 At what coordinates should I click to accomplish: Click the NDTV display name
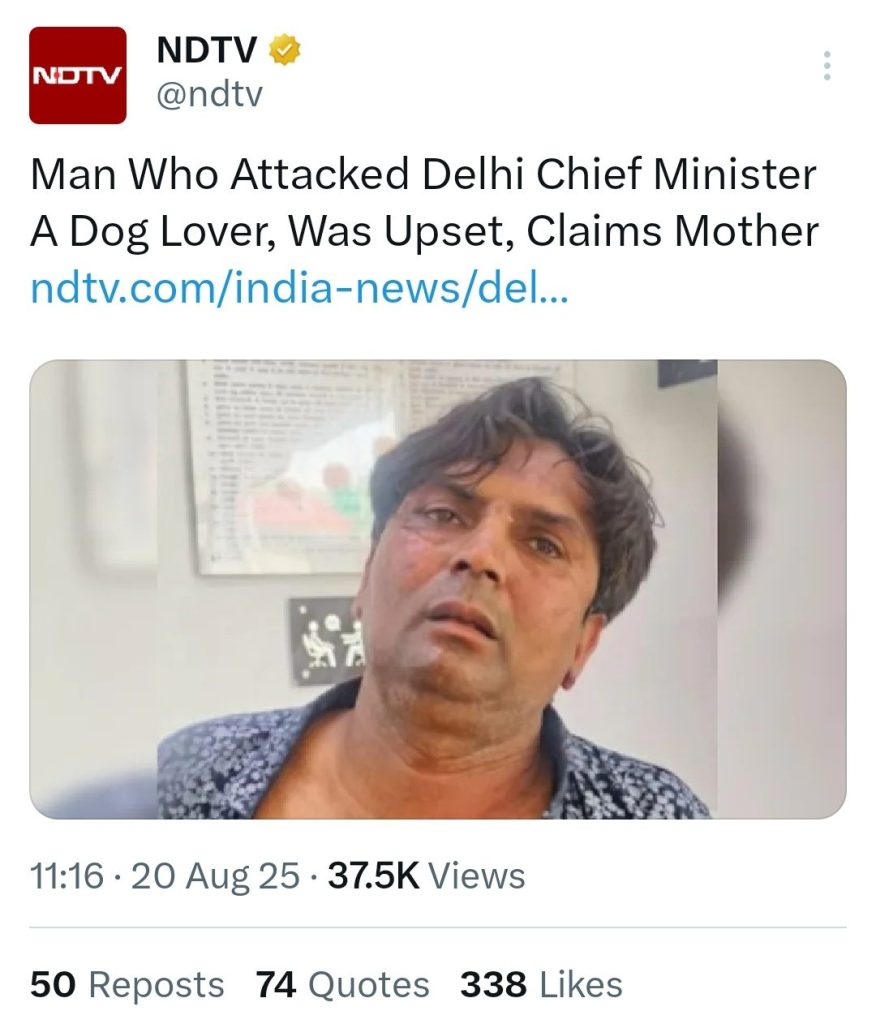click(207, 49)
